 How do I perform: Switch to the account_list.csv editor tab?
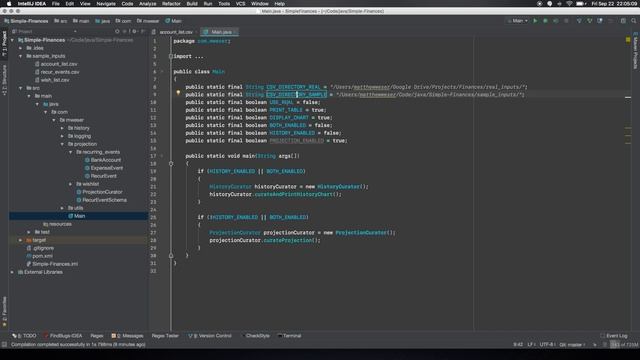(176, 31)
